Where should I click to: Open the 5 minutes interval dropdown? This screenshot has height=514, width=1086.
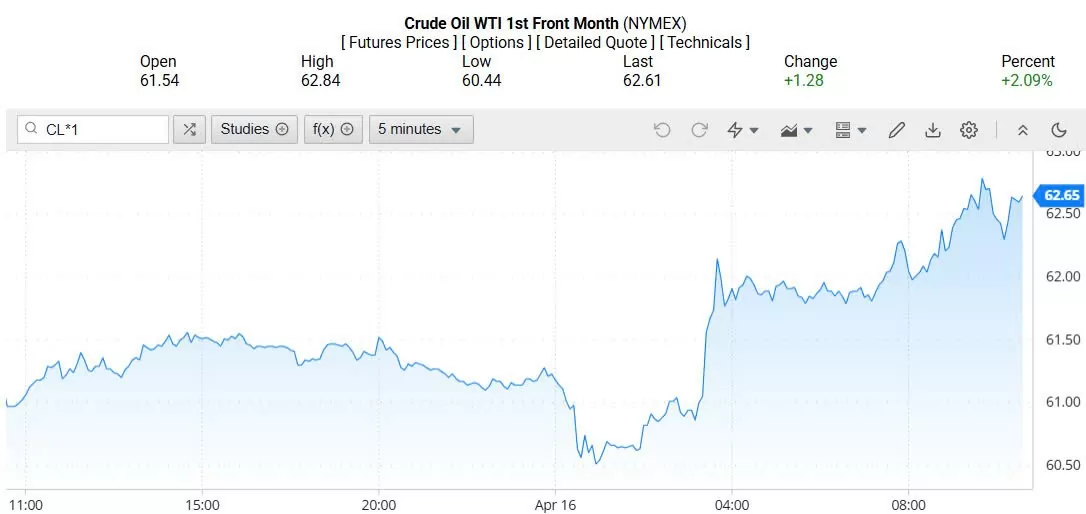coord(421,129)
